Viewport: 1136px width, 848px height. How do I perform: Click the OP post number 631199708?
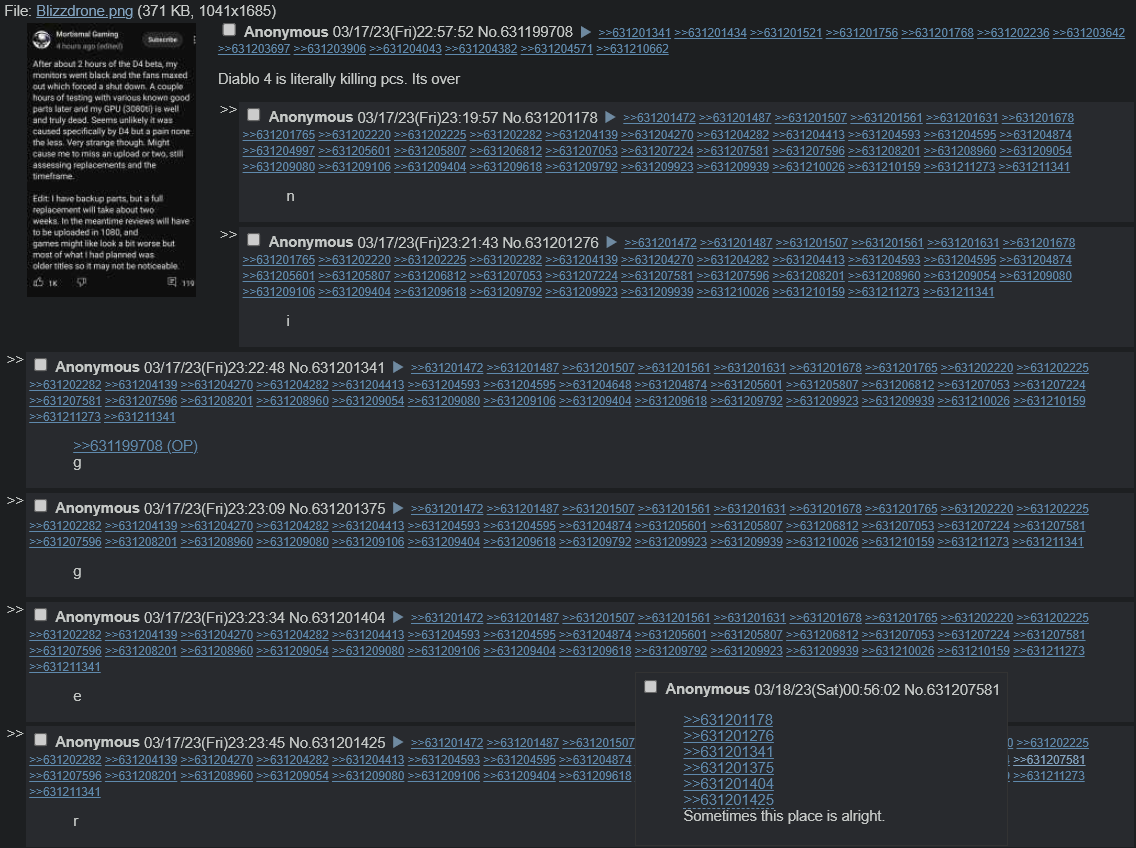pyautogui.click(x=535, y=33)
